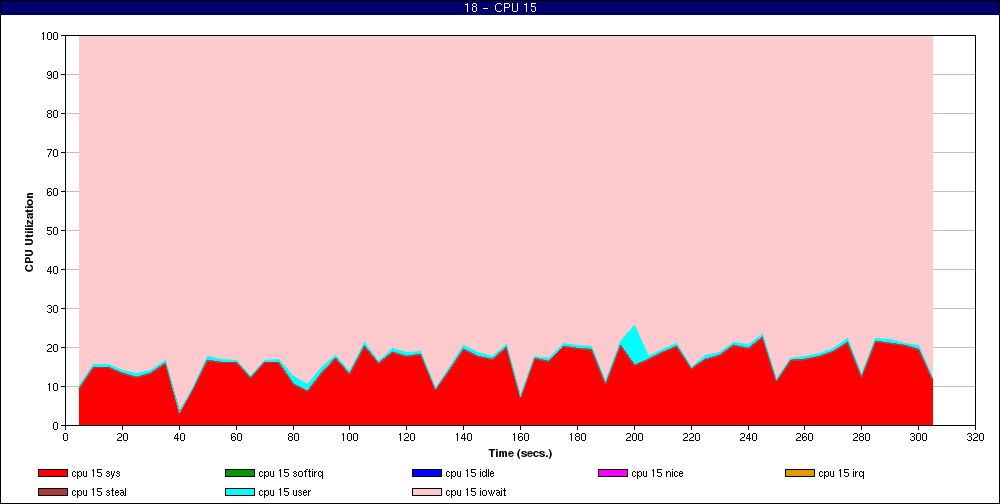Image resolution: width=1000 pixels, height=504 pixels.
Task: Click the 'CPU Utilization' y-axis title
Action: tap(29, 232)
